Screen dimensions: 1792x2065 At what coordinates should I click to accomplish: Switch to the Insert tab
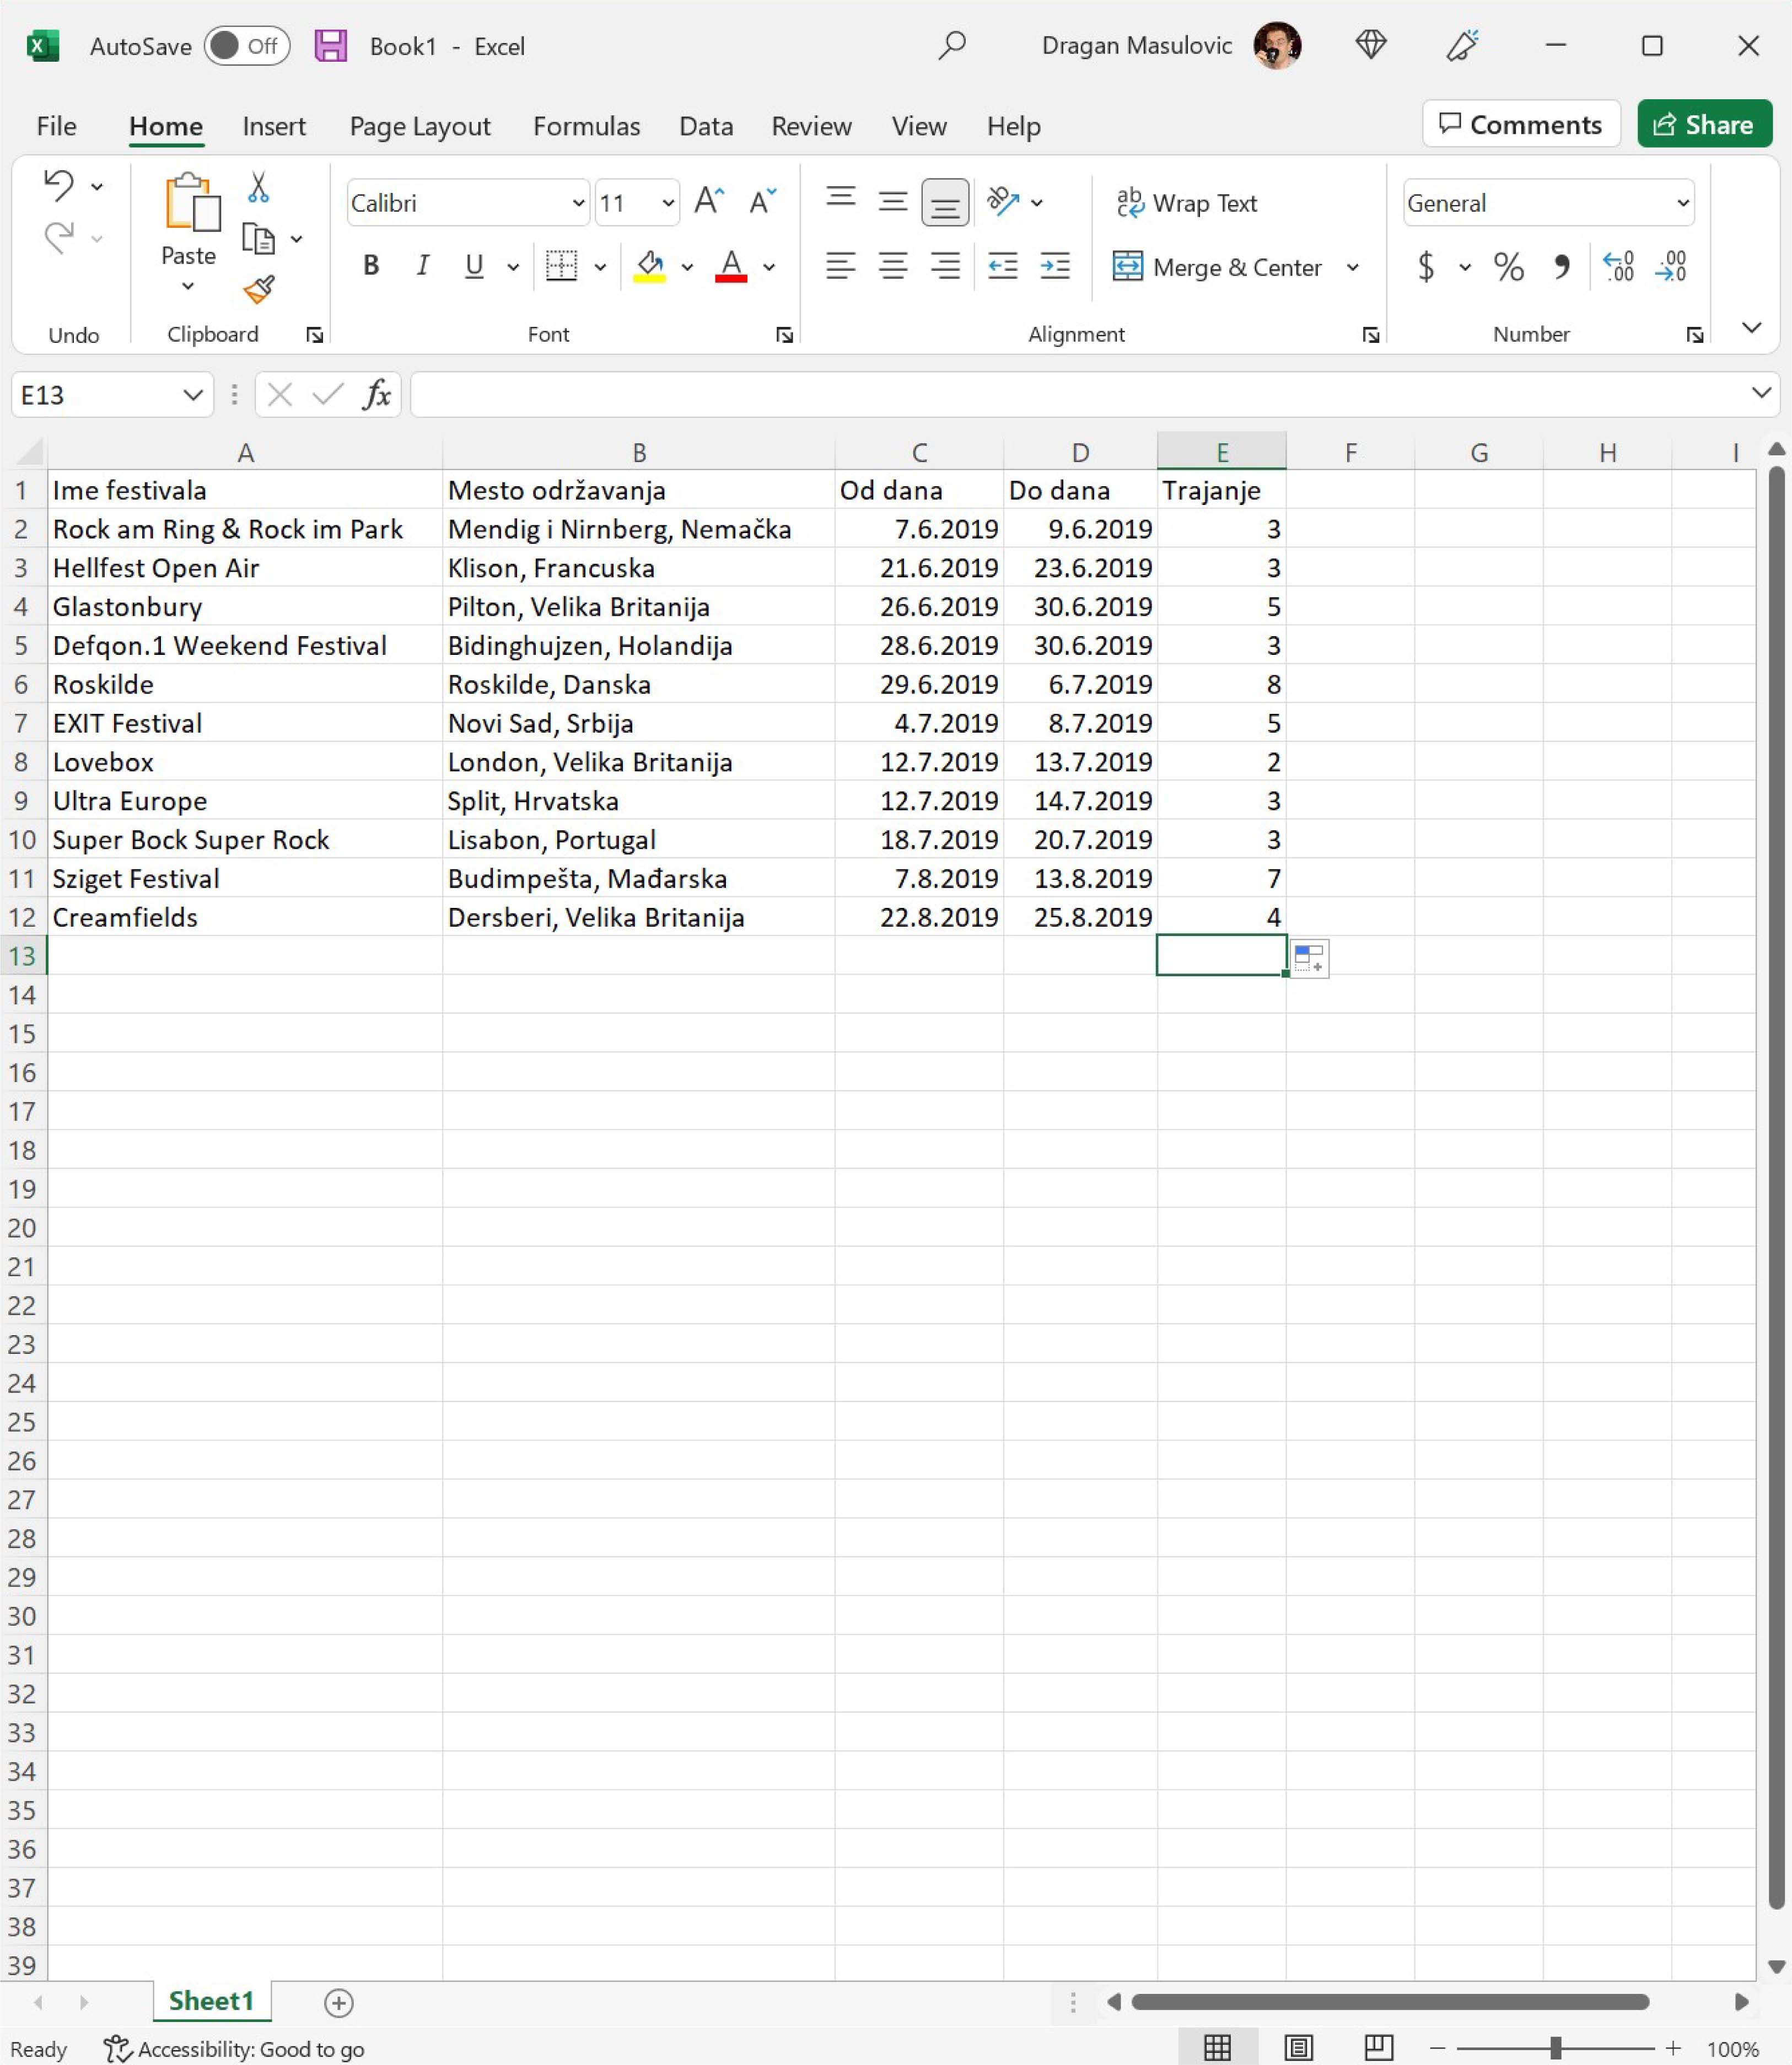tap(273, 126)
